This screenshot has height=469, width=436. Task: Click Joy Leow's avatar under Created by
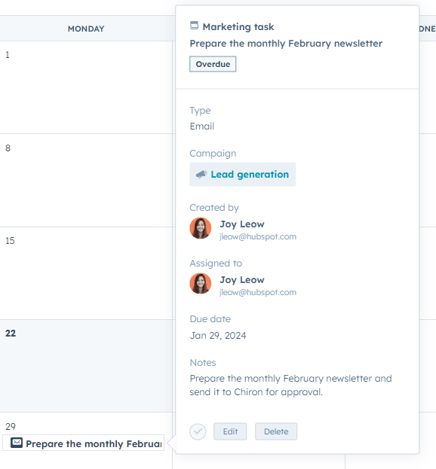click(x=200, y=228)
